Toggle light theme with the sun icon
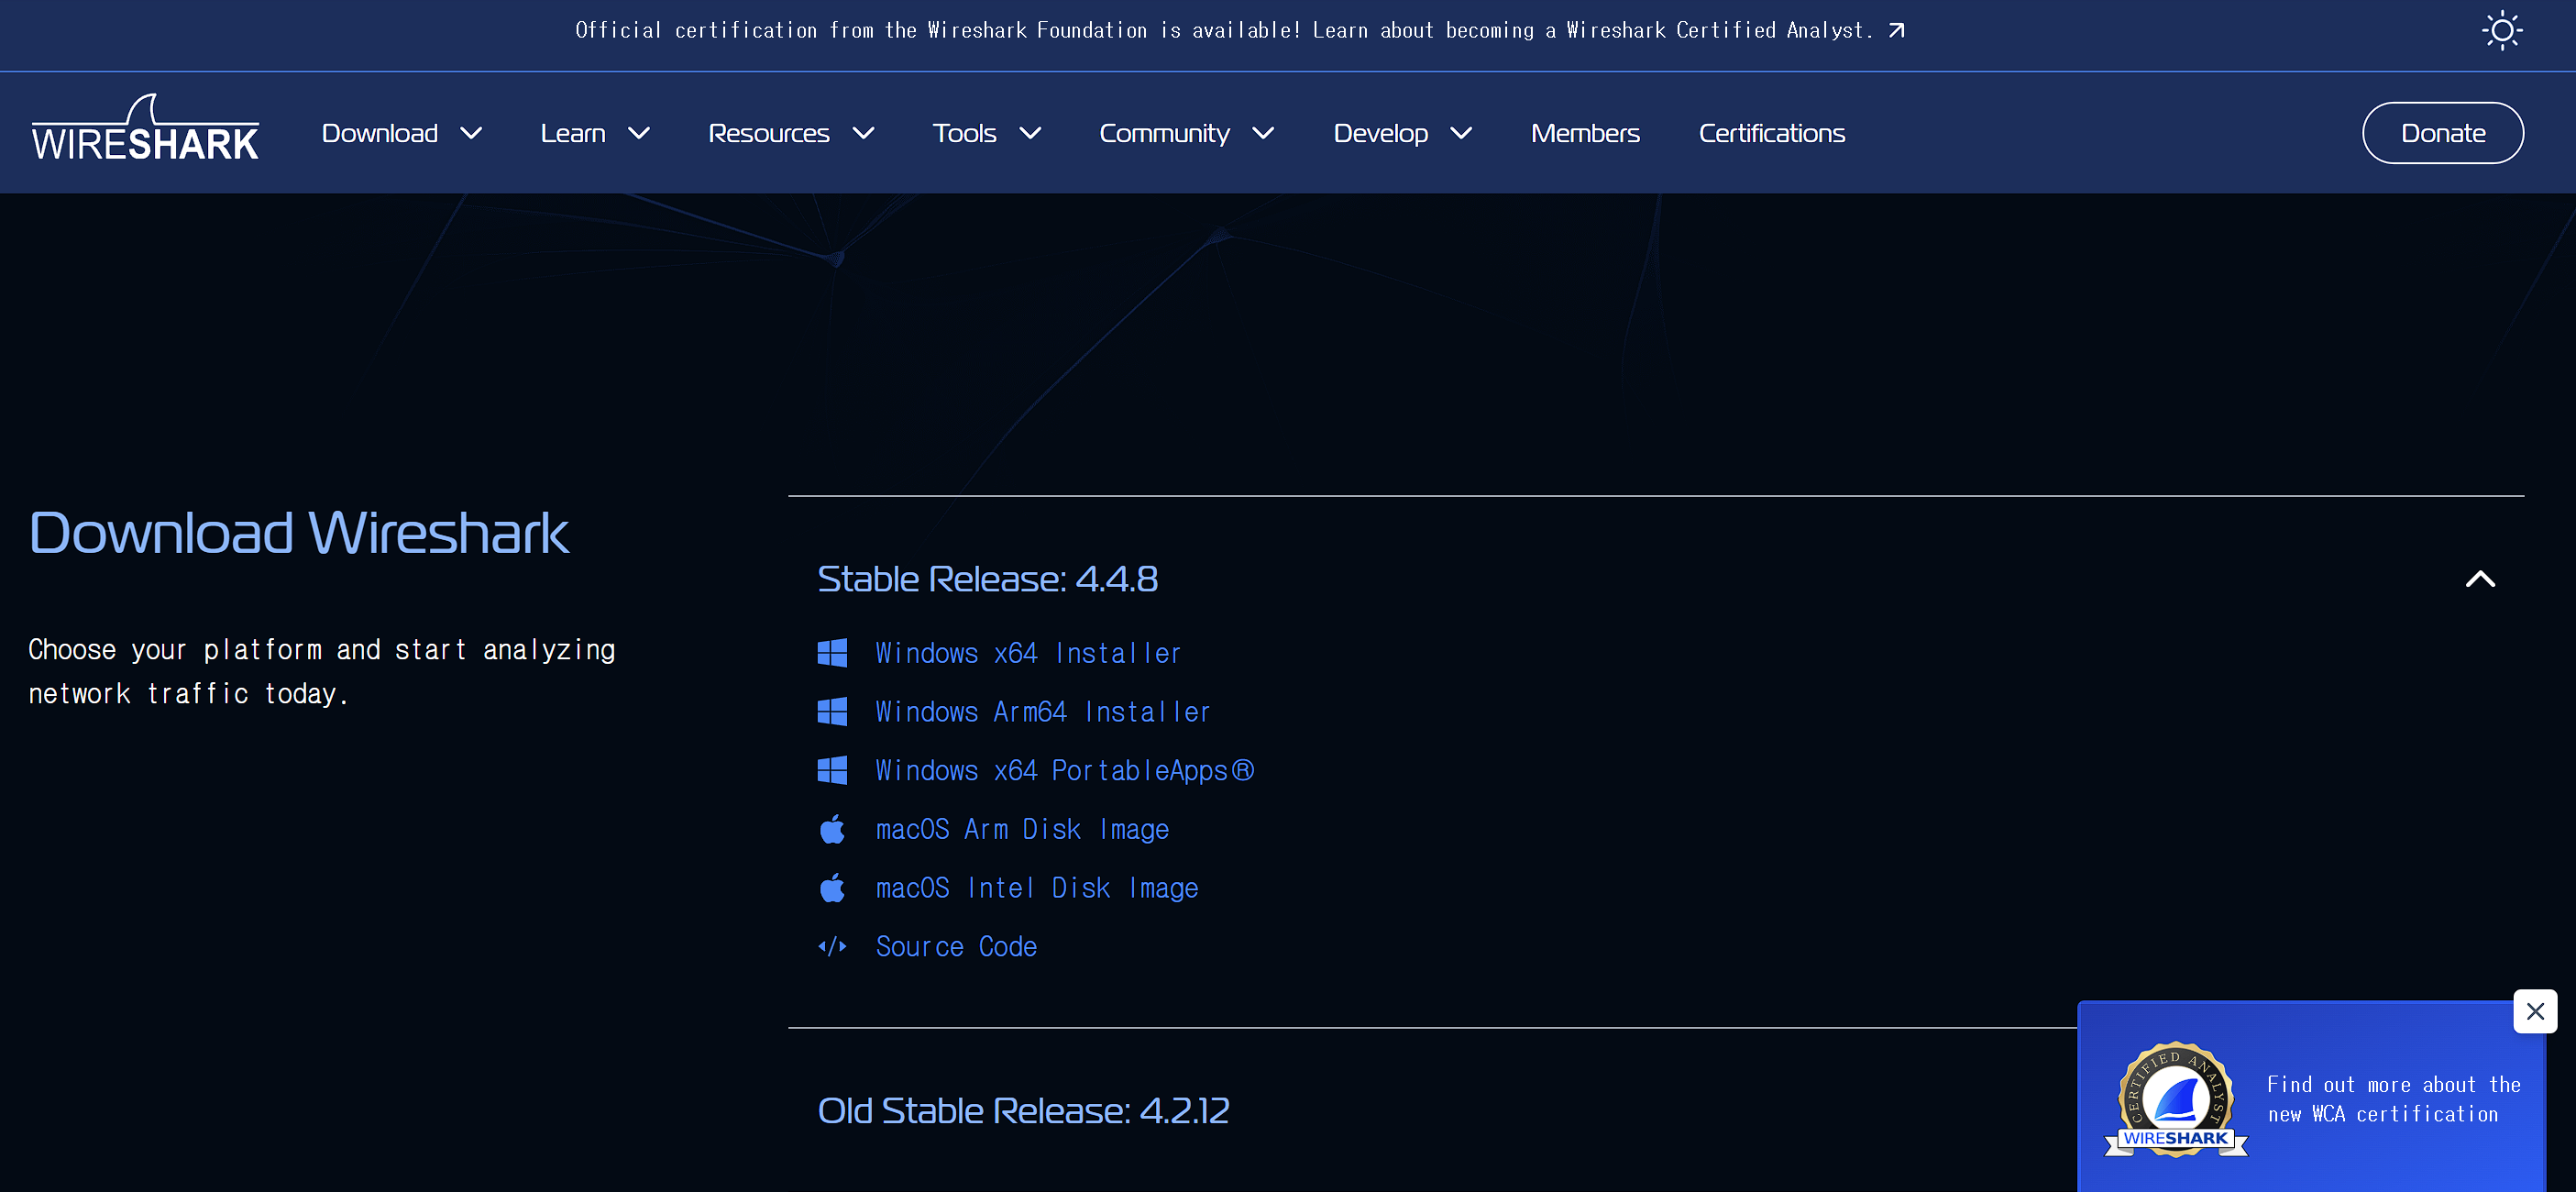The height and width of the screenshot is (1192, 2576). click(x=2502, y=31)
